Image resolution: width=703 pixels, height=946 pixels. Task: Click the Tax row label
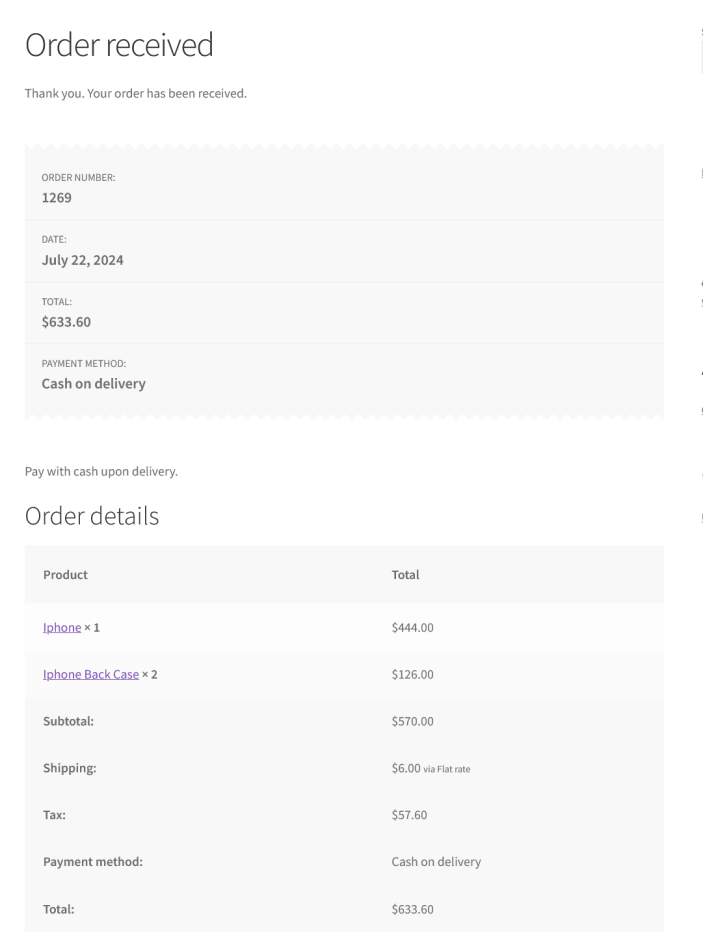(x=54, y=814)
